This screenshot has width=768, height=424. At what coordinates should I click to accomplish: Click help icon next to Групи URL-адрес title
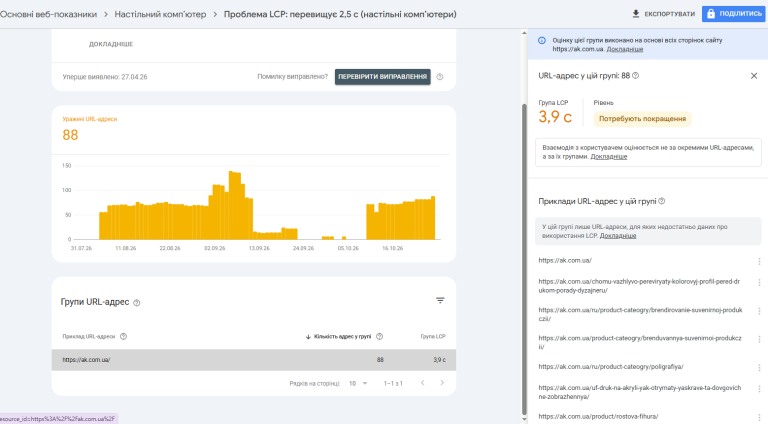click(137, 303)
